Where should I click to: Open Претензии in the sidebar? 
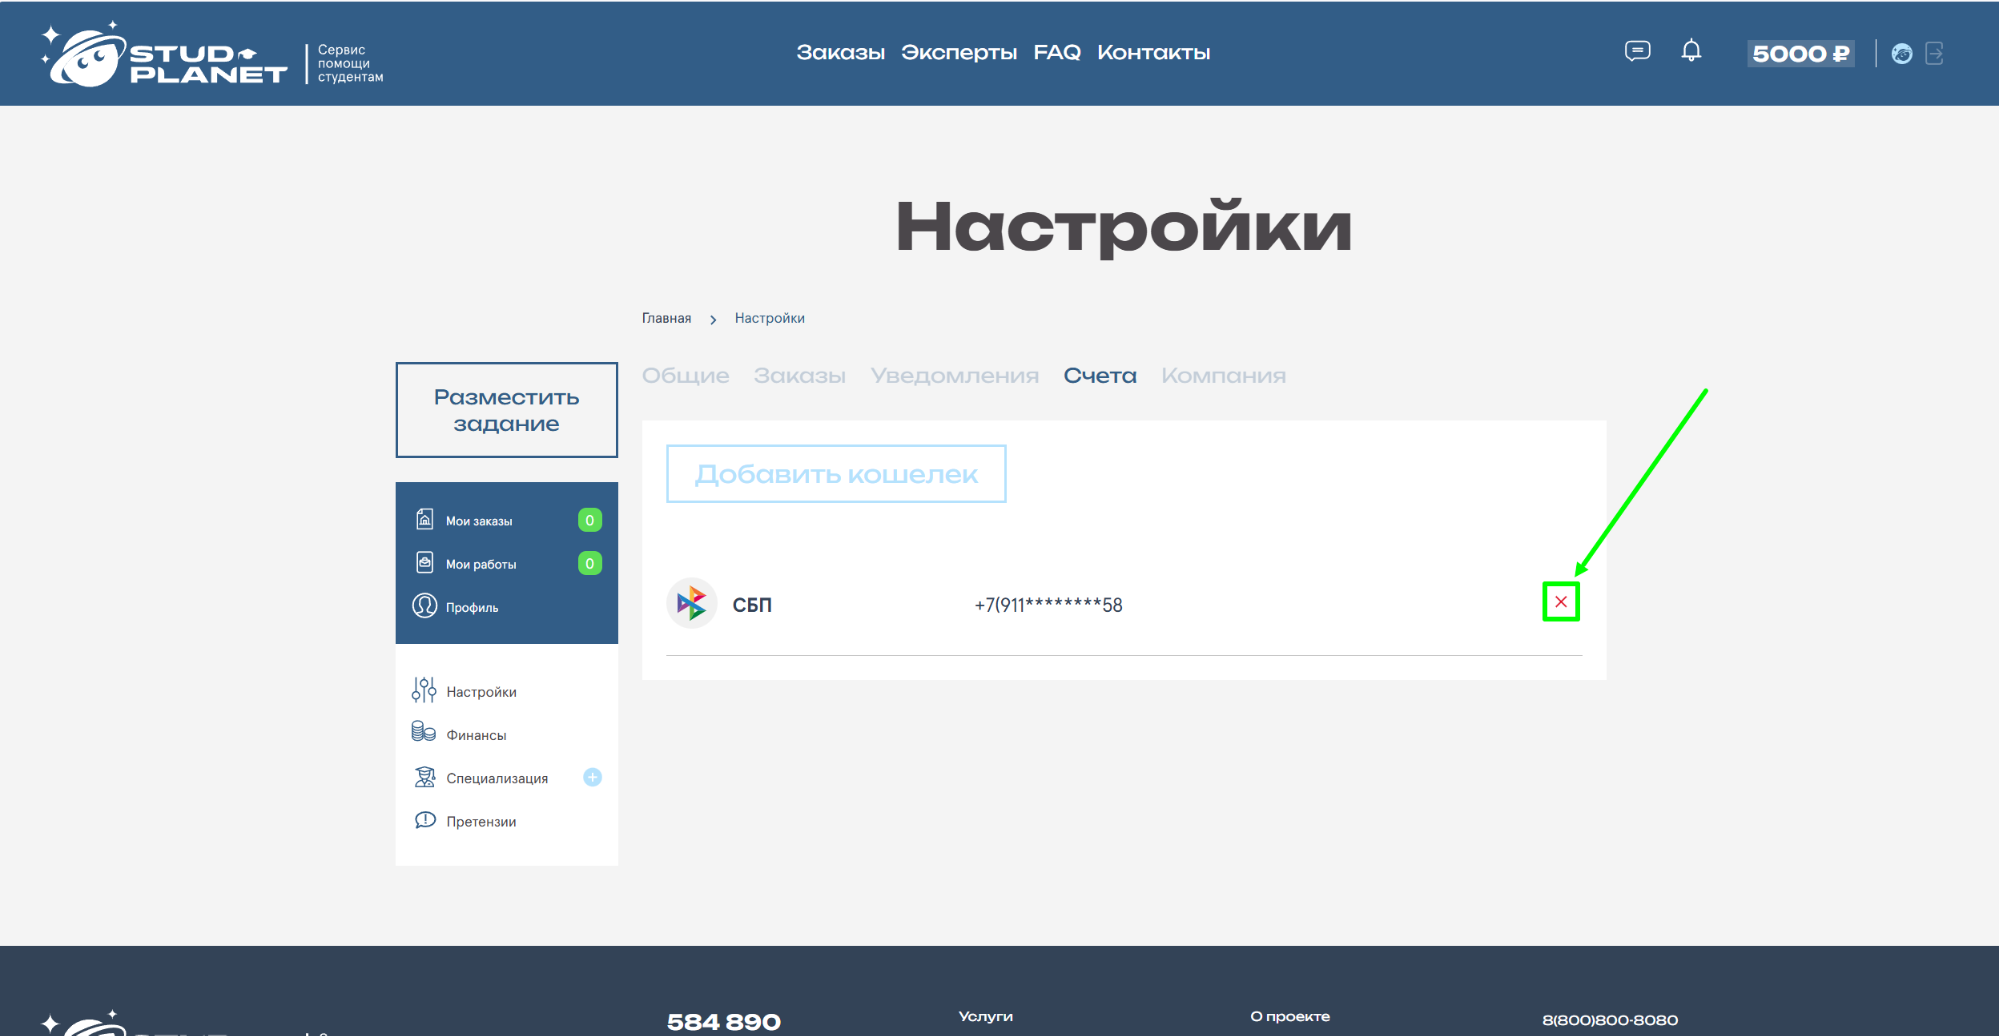click(x=481, y=822)
